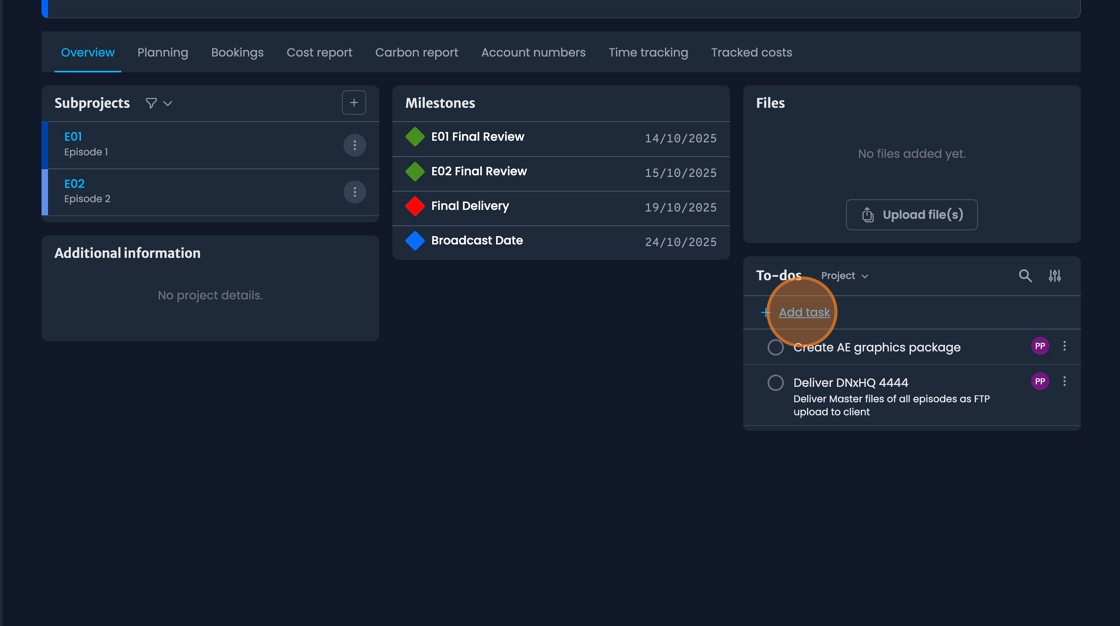This screenshot has width=1120, height=626.
Task: Expand the Subprojects filter chevron
Action: [168, 102]
